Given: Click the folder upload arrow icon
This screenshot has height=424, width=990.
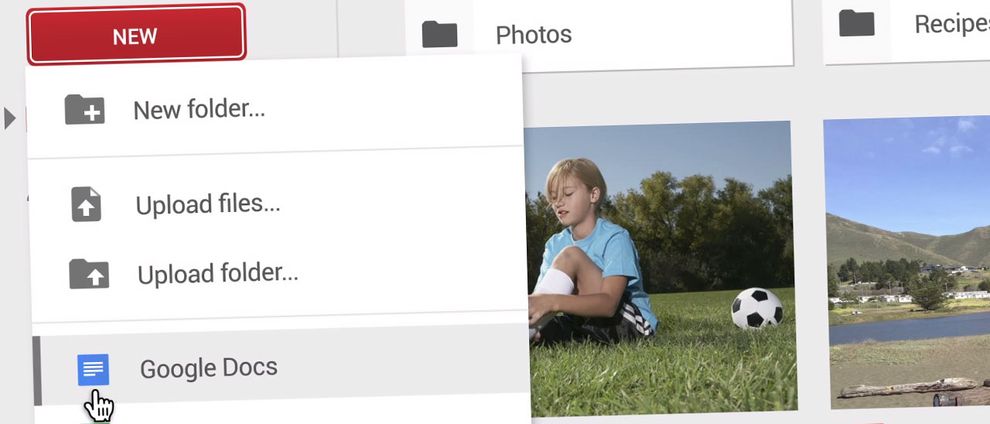Looking at the screenshot, I should [89, 273].
